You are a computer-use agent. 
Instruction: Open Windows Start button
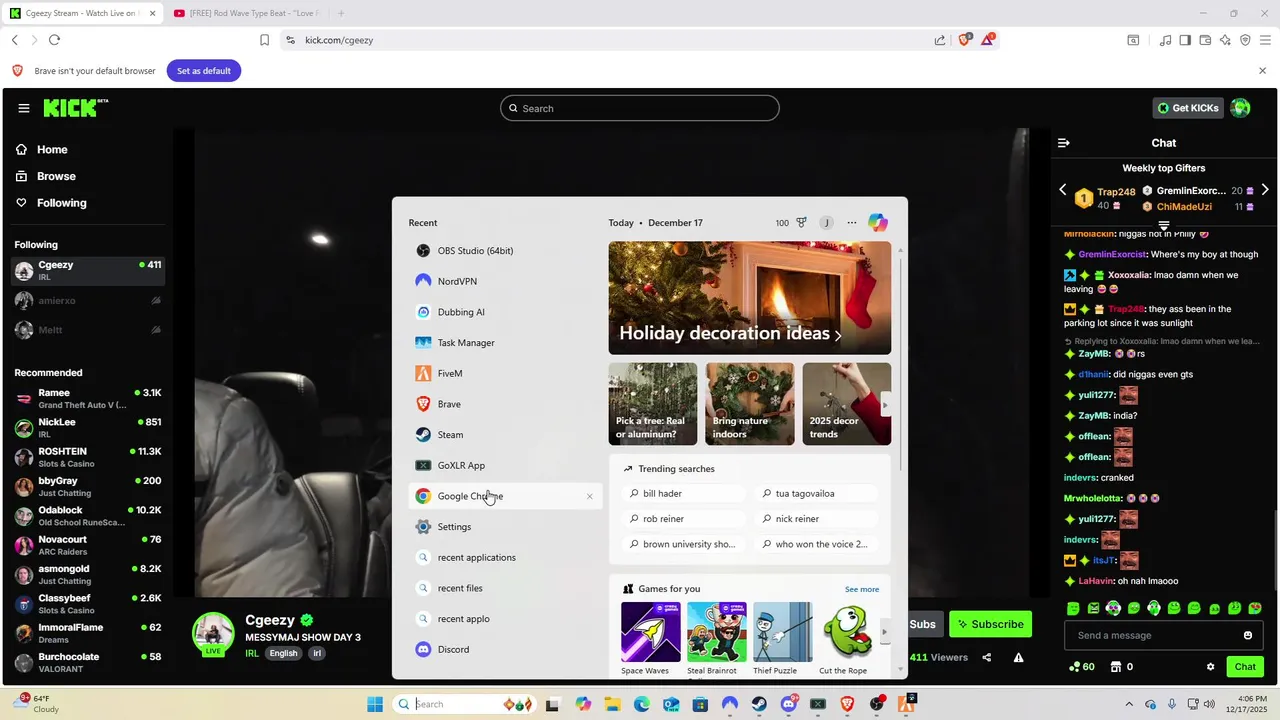tap(375, 704)
